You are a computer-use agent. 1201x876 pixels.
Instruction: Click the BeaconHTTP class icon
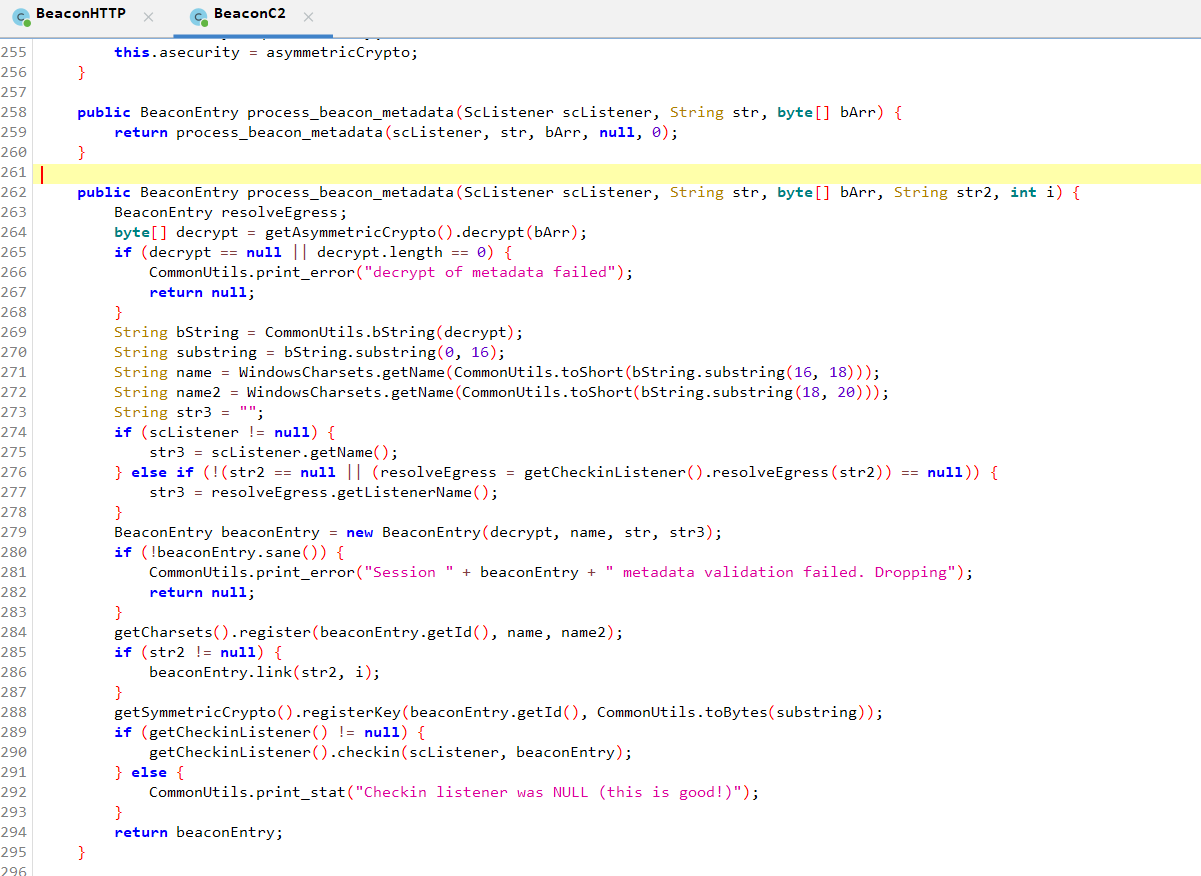(21, 16)
